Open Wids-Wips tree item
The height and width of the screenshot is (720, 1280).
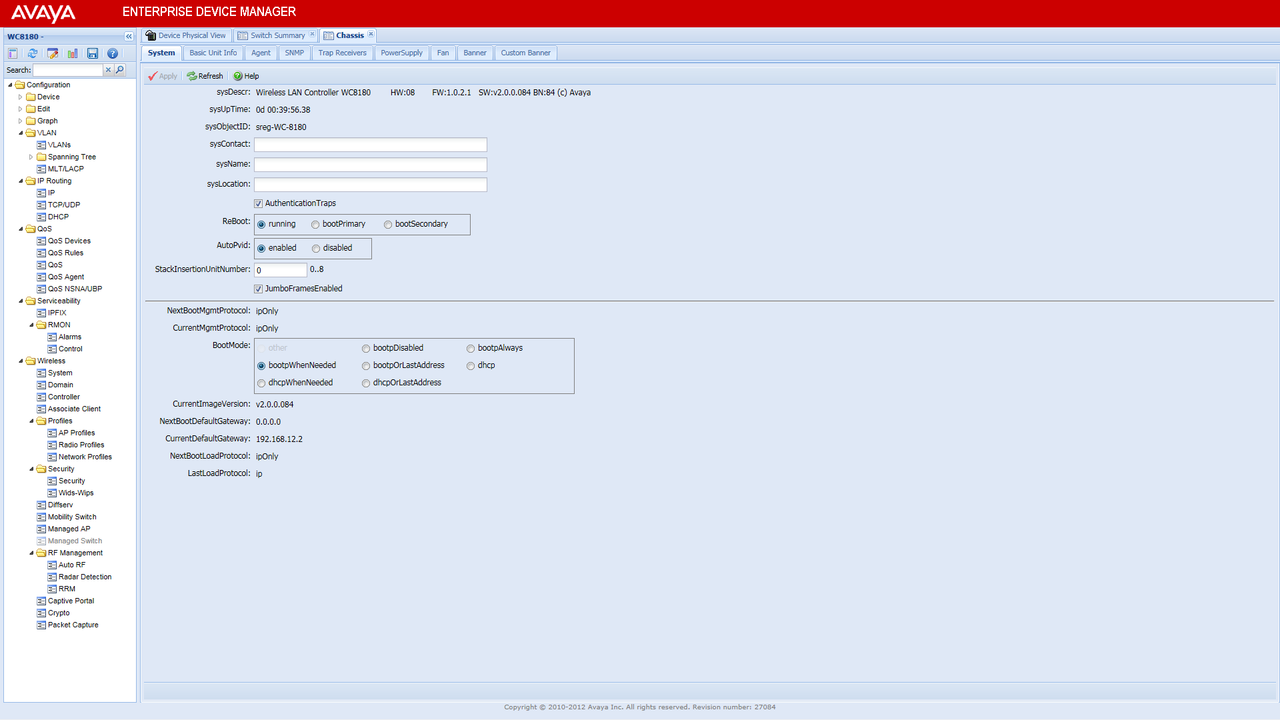click(76, 493)
